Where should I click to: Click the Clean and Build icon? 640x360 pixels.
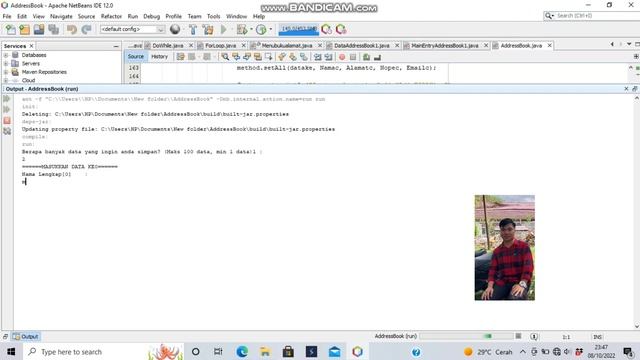pos(208,29)
